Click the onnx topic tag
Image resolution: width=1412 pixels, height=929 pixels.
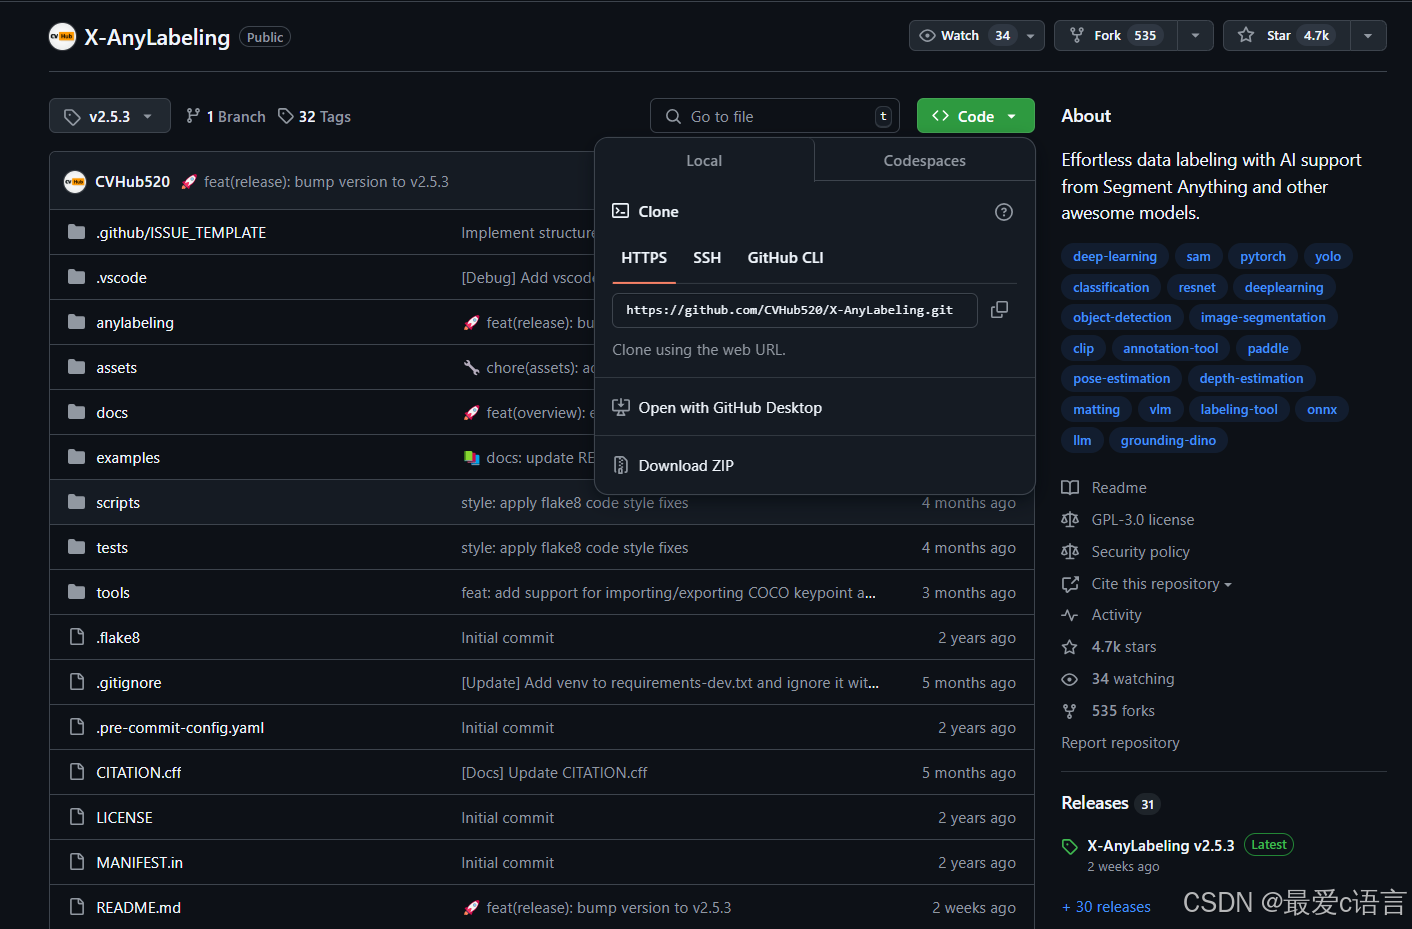point(1322,410)
